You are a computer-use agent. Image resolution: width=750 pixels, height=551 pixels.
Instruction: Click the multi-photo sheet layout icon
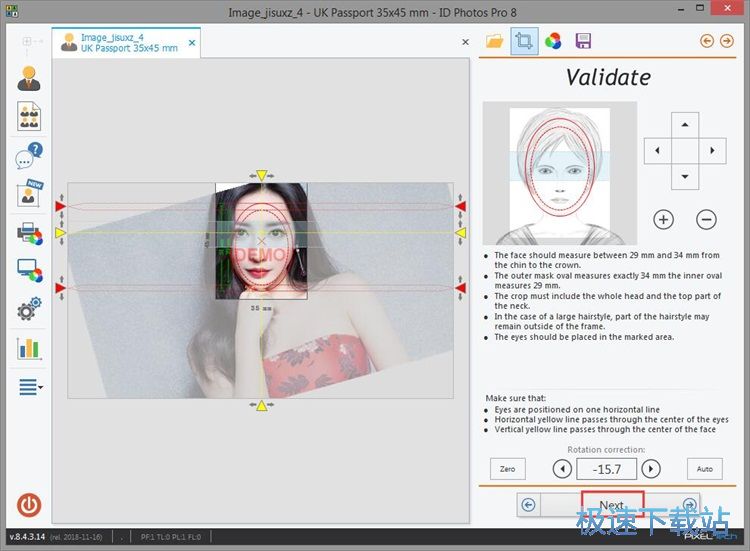[29, 117]
